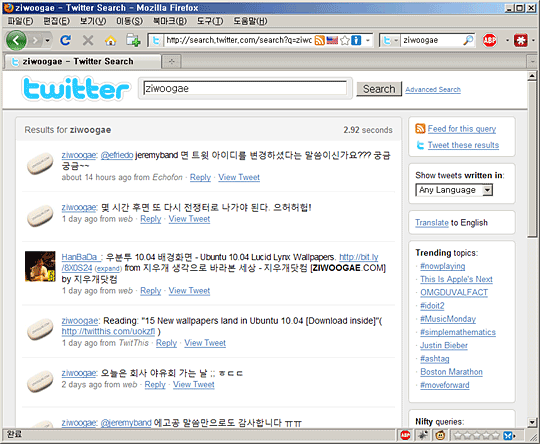Click the Twitter page search field containing ziwoogae
The width and height of the screenshot is (540, 444).
pyautogui.click(x=245, y=88)
